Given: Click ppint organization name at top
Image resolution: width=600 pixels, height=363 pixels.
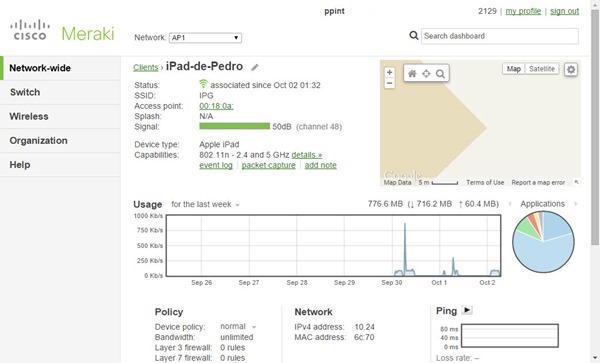Looking at the screenshot, I should point(334,11).
